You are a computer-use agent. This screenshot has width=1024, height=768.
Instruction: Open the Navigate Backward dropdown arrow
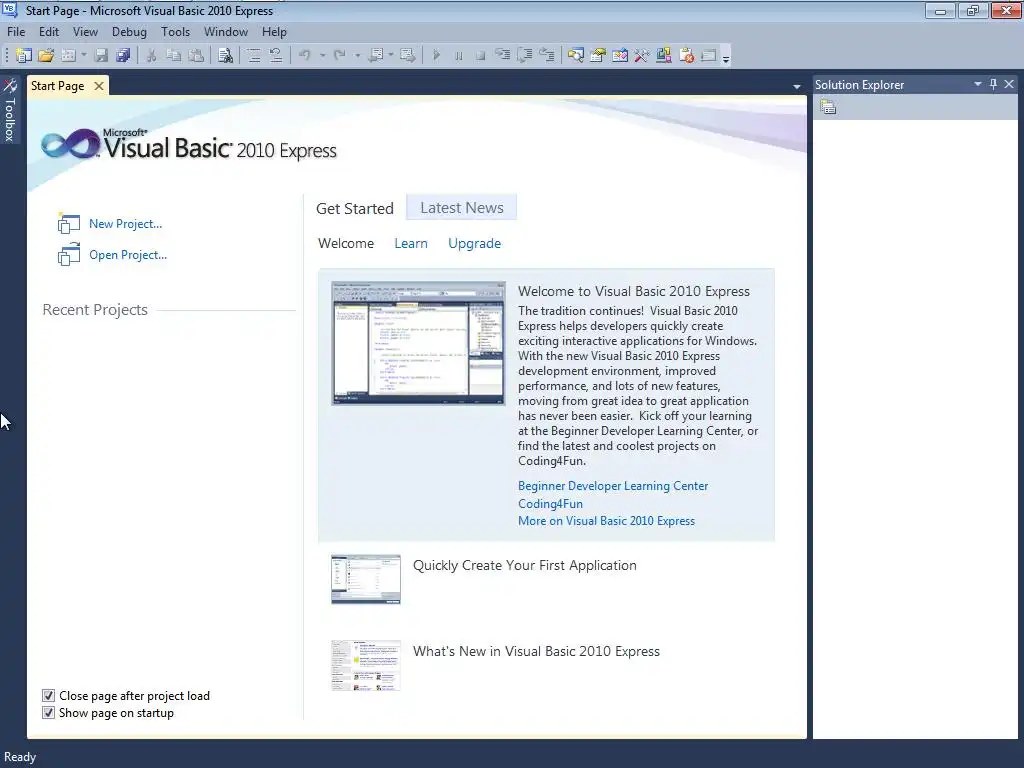pyautogui.click(x=391, y=56)
